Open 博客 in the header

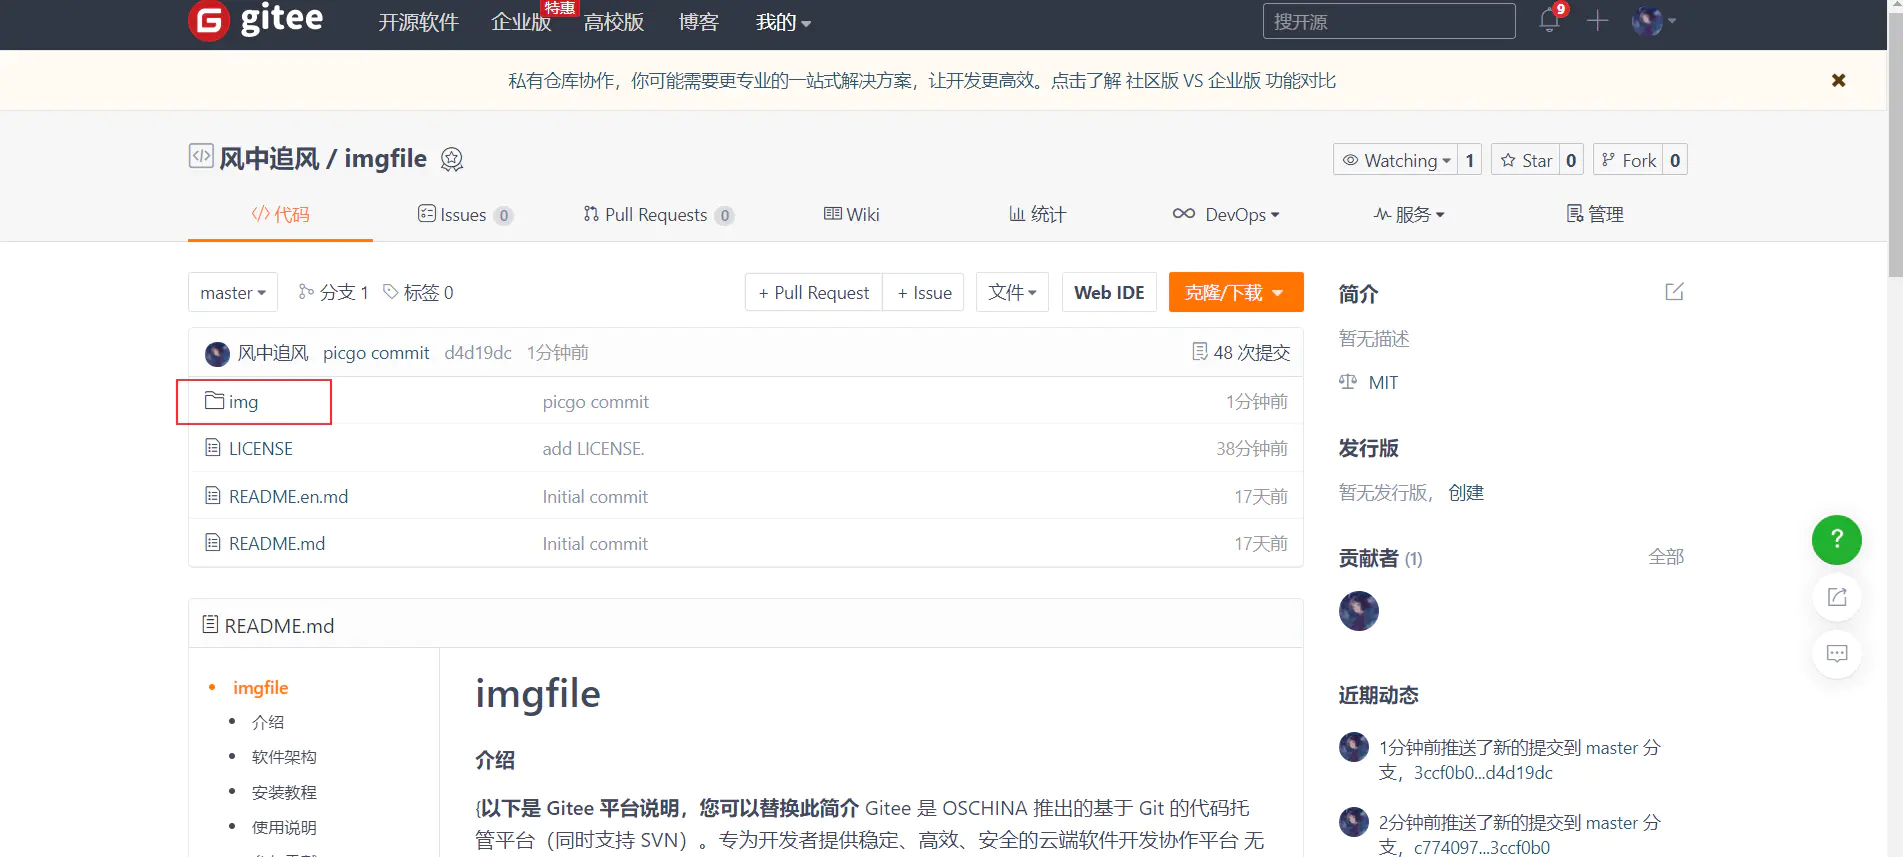(698, 22)
